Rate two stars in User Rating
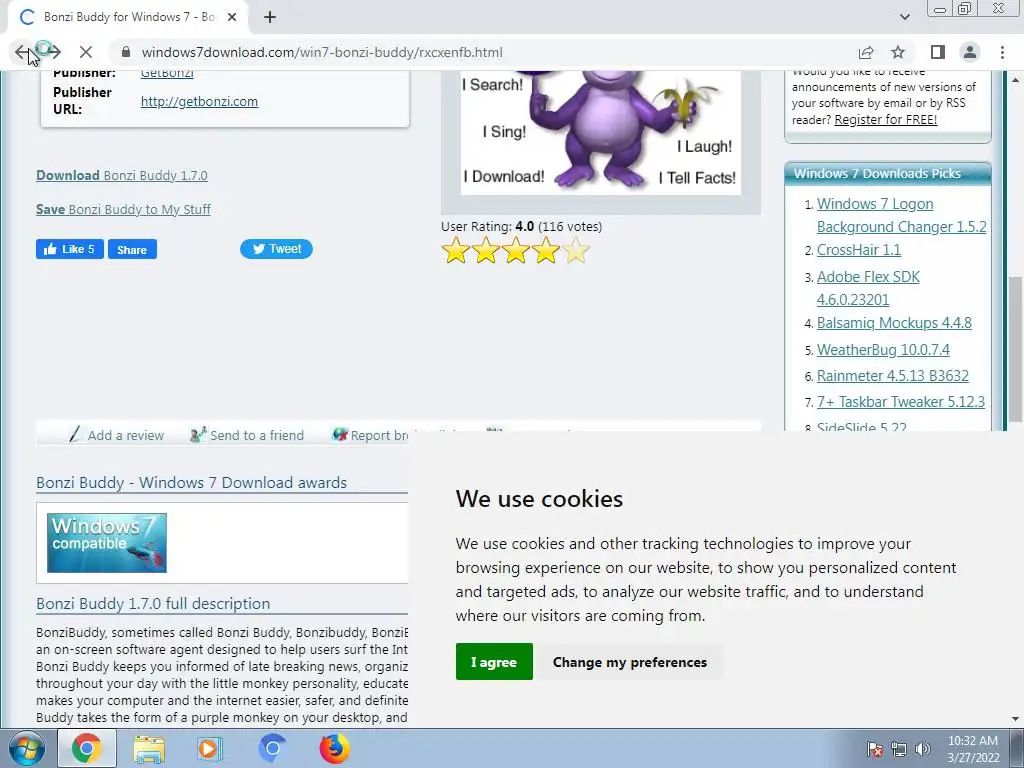Image resolution: width=1024 pixels, height=768 pixels. click(x=485, y=251)
